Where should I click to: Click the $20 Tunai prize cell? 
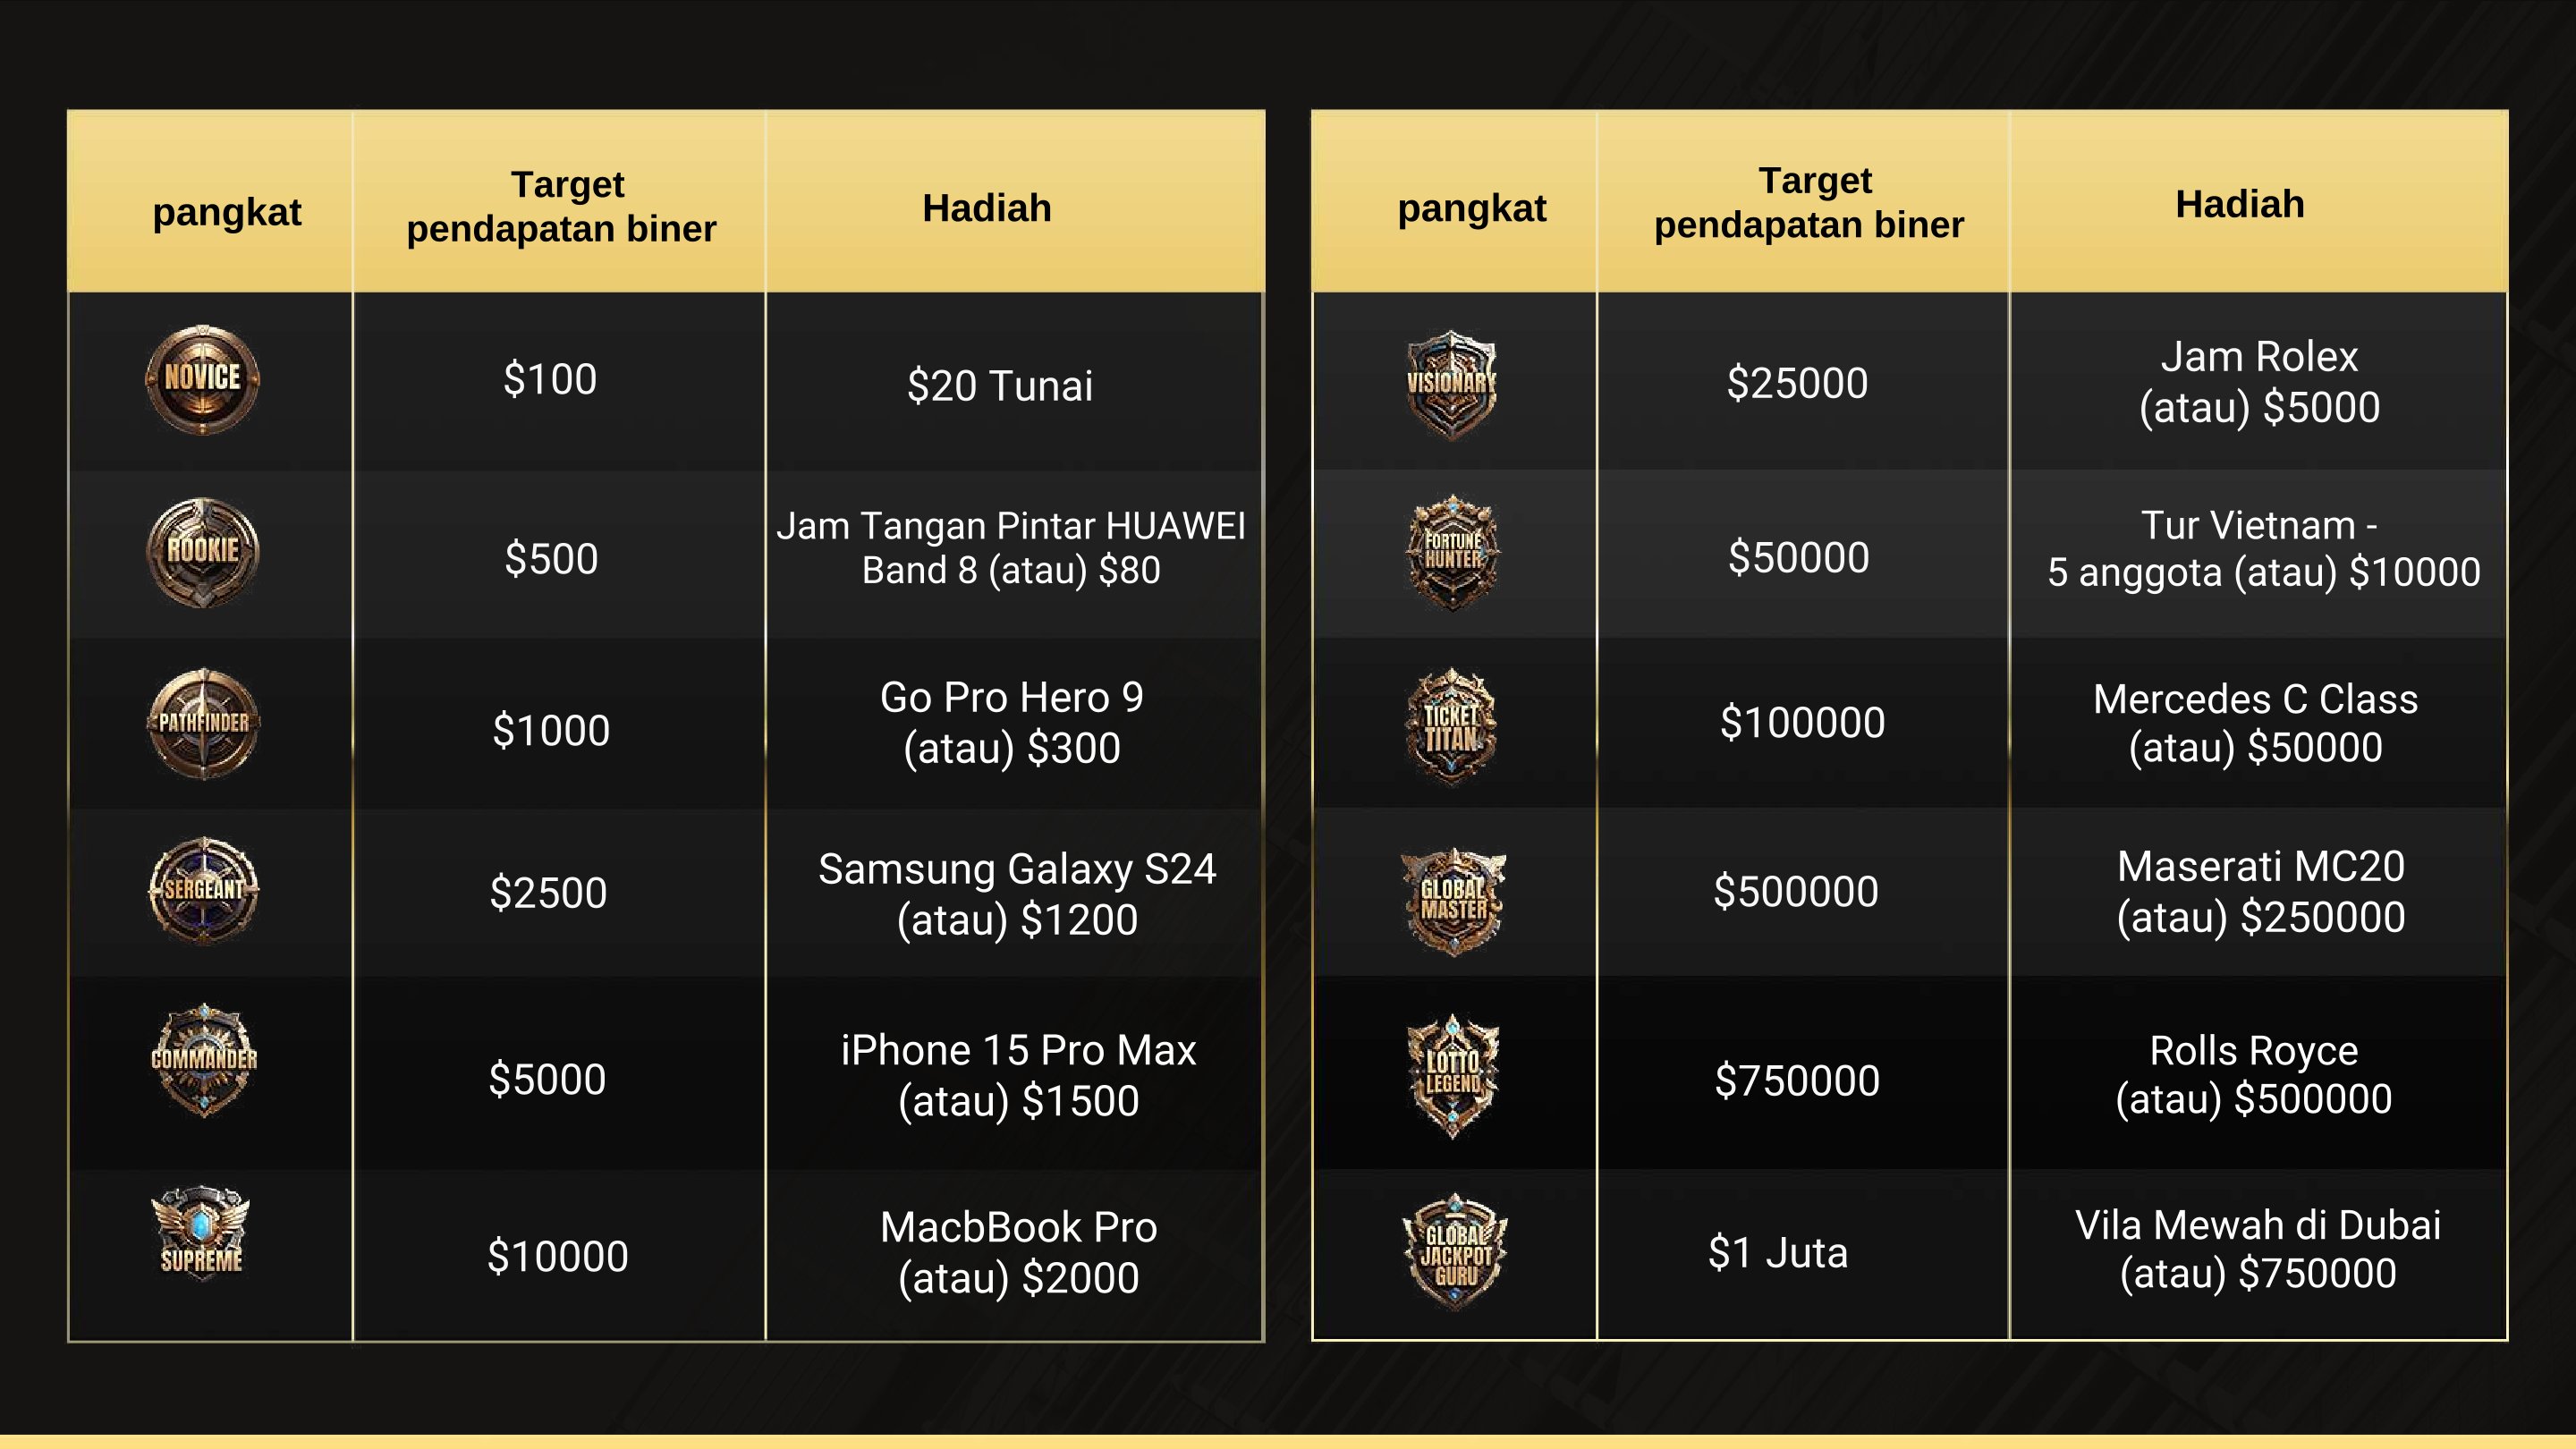click(1000, 385)
